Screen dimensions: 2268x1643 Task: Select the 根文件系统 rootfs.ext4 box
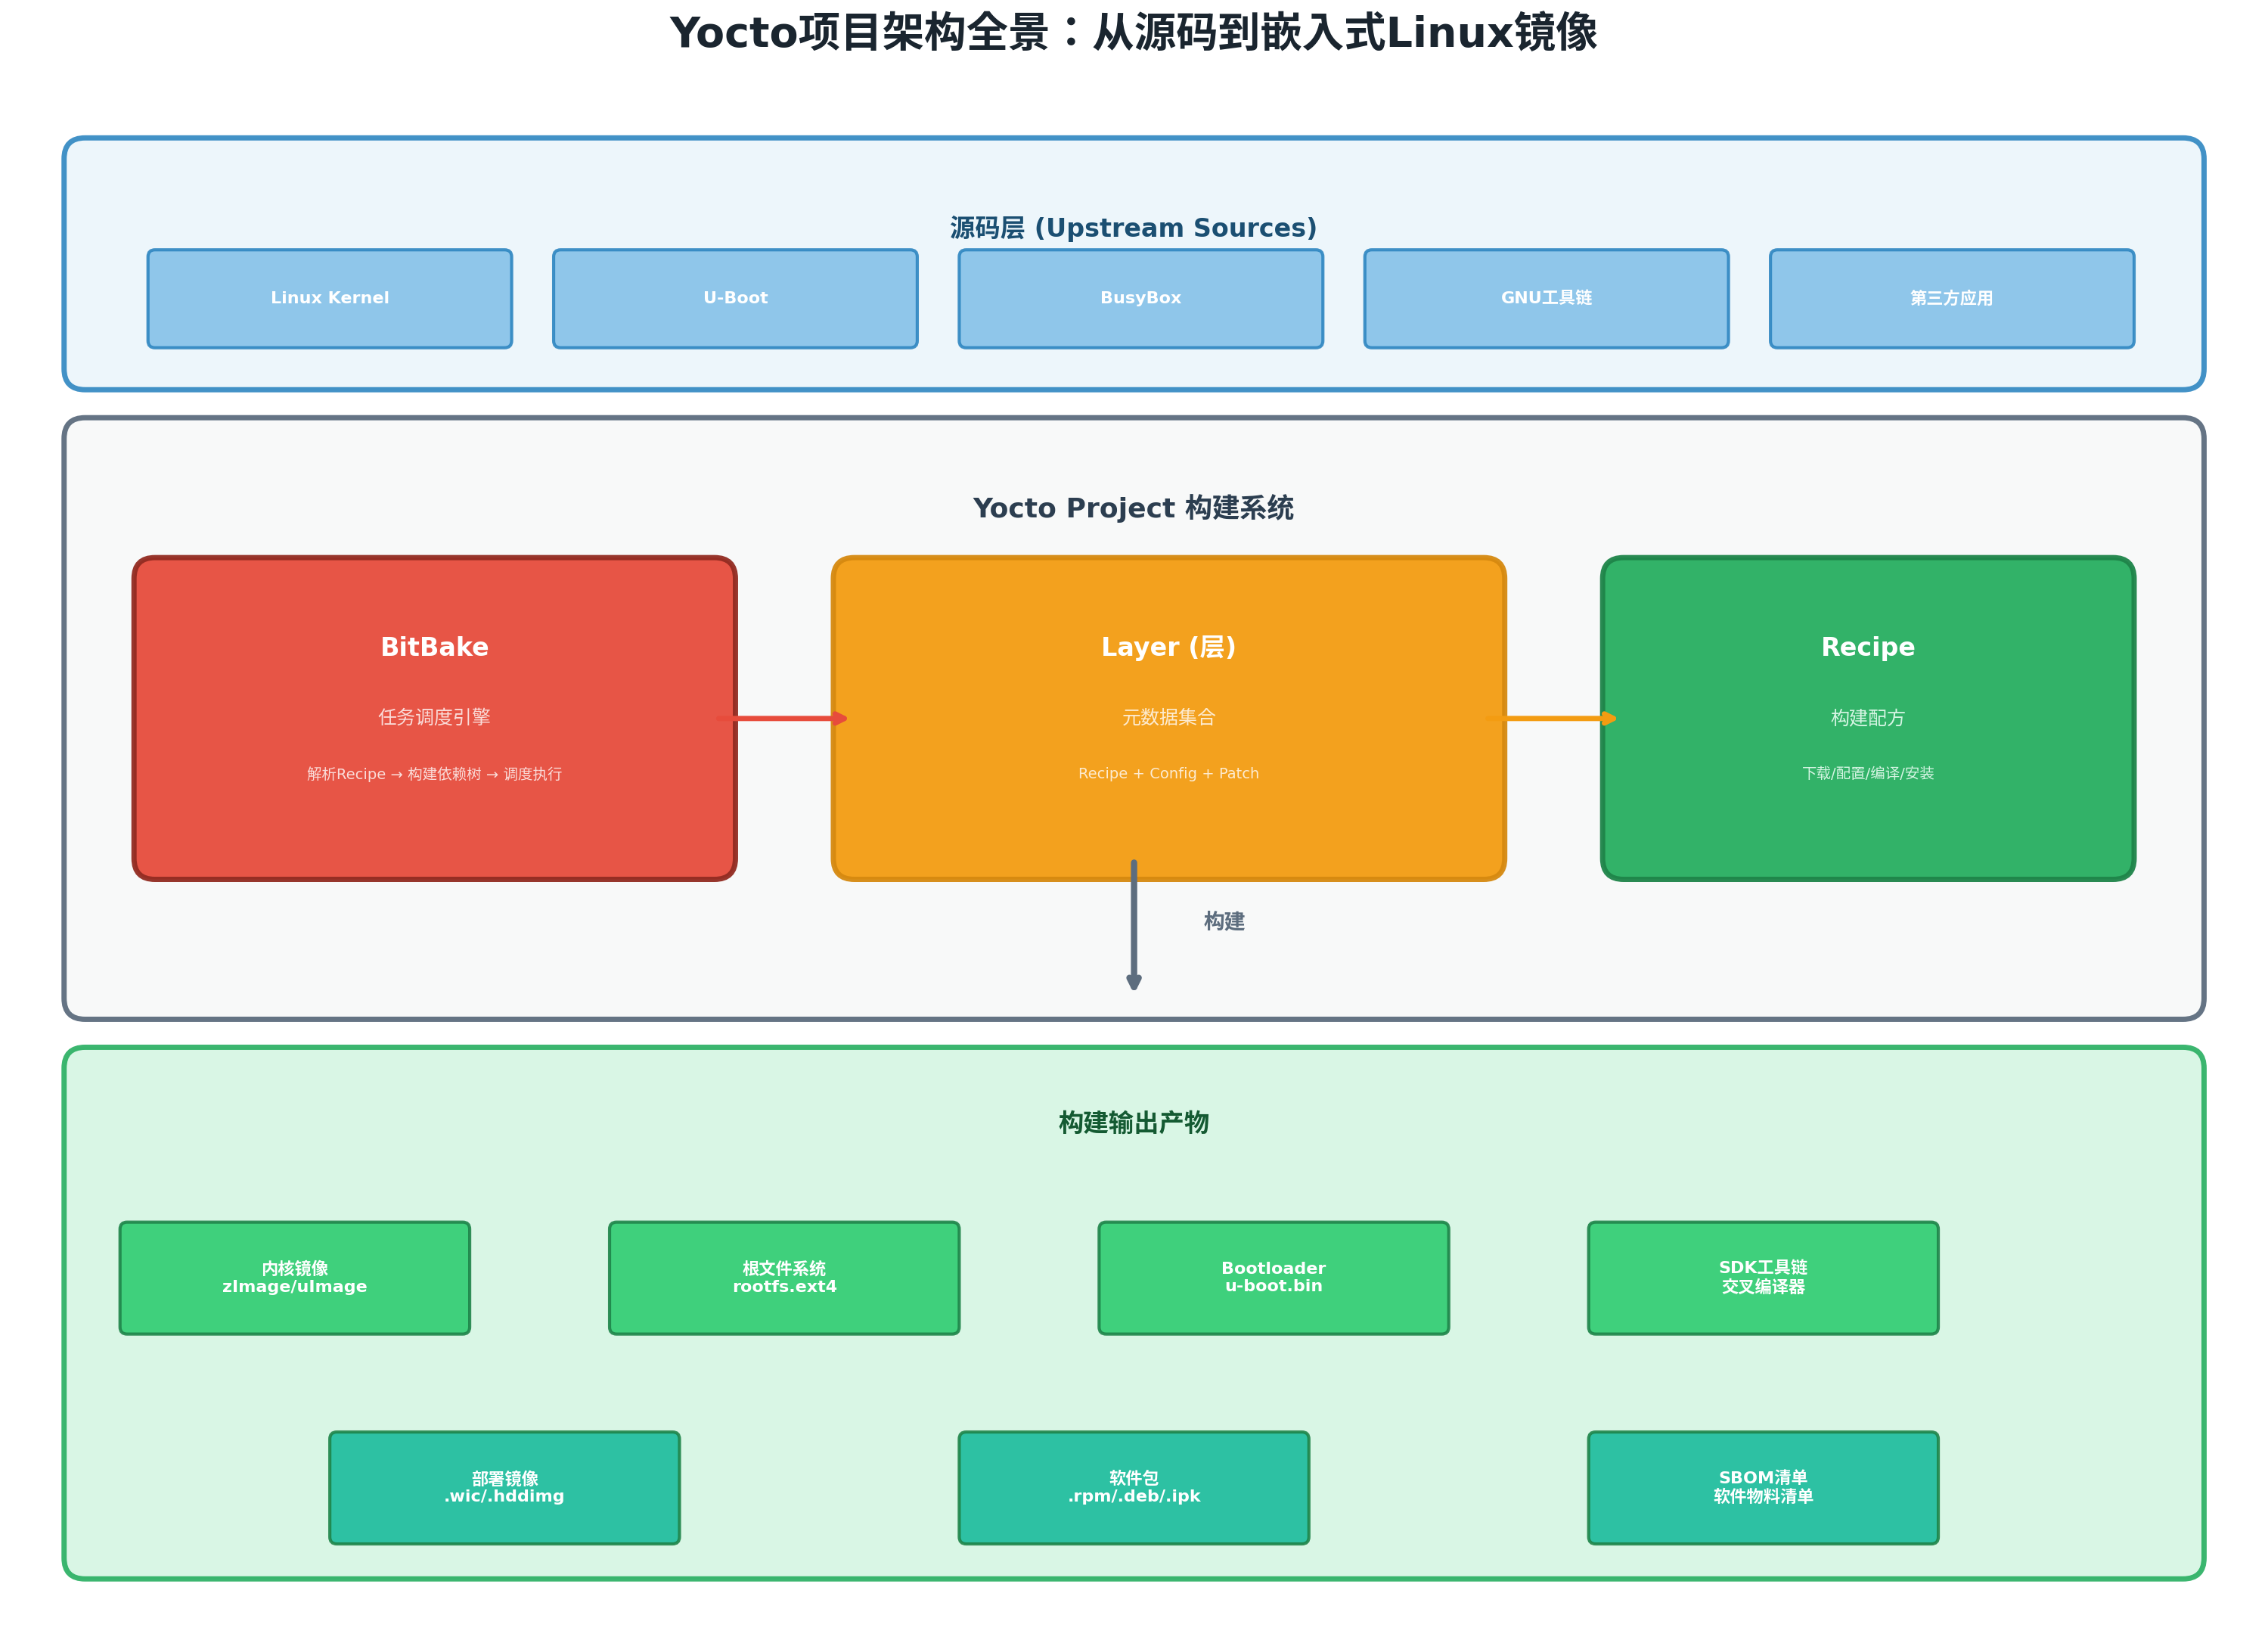[x=784, y=1278]
